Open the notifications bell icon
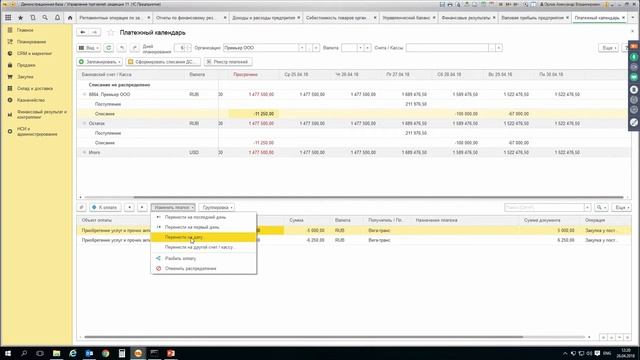Screen dimensions: 640x360 [x=58, y=18]
